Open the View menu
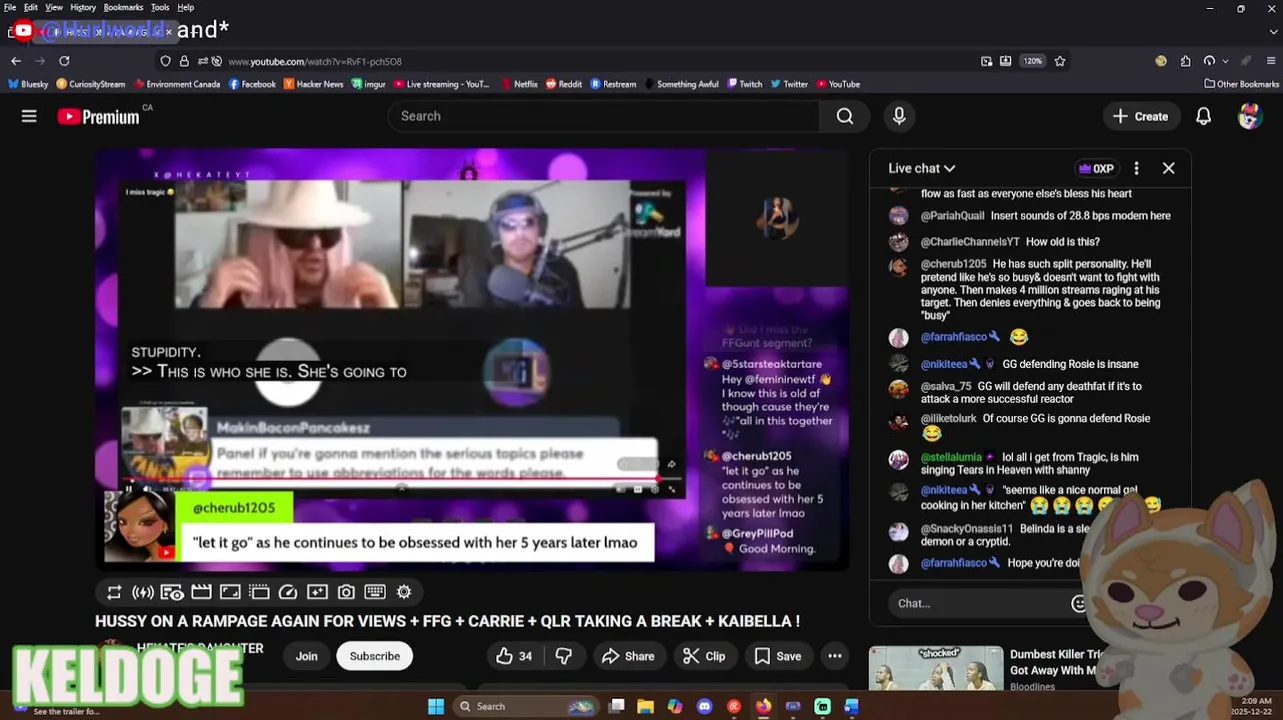 pyautogui.click(x=54, y=7)
